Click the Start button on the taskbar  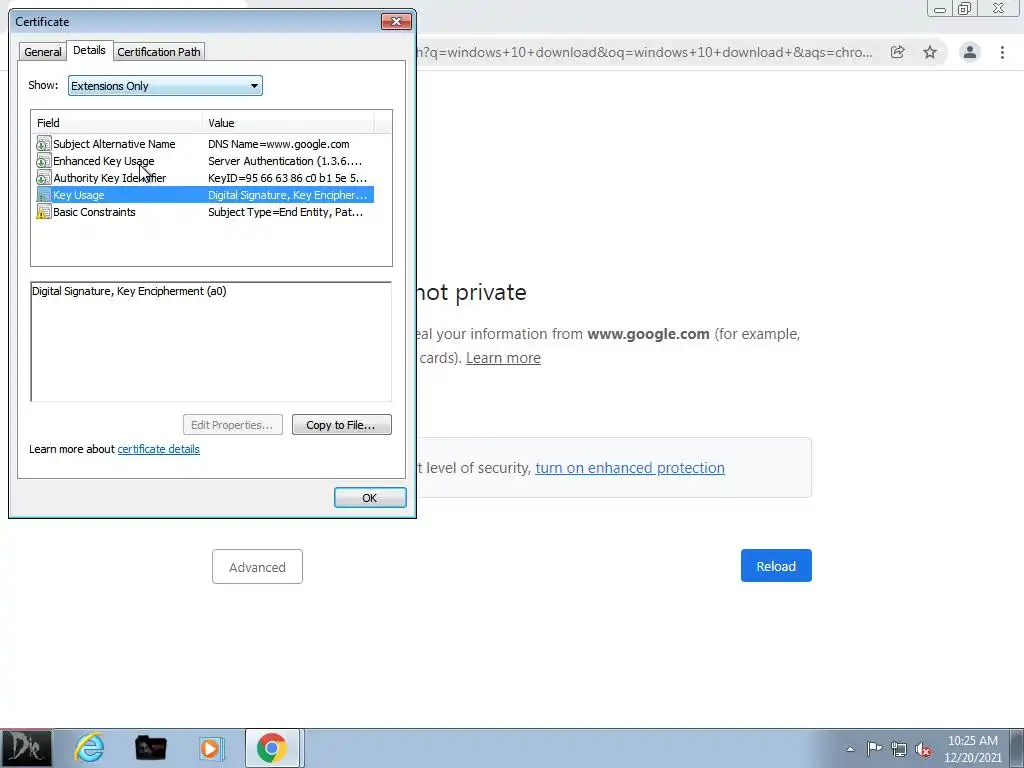click(x=25, y=748)
